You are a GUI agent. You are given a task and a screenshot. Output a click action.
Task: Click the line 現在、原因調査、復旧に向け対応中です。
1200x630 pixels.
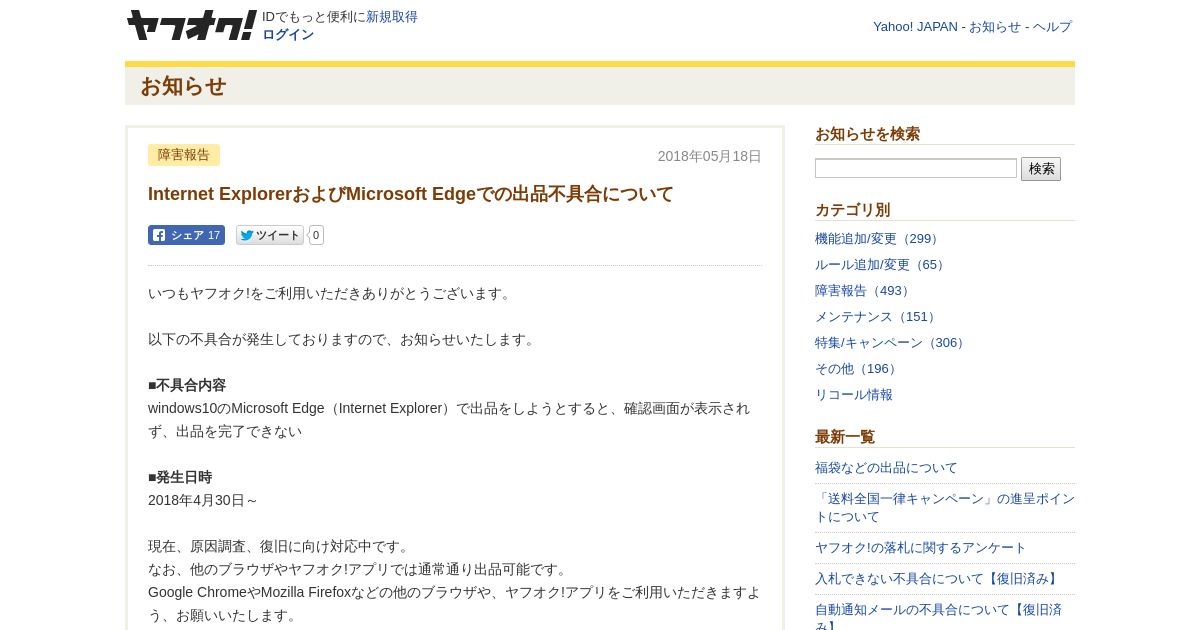[281, 546]
